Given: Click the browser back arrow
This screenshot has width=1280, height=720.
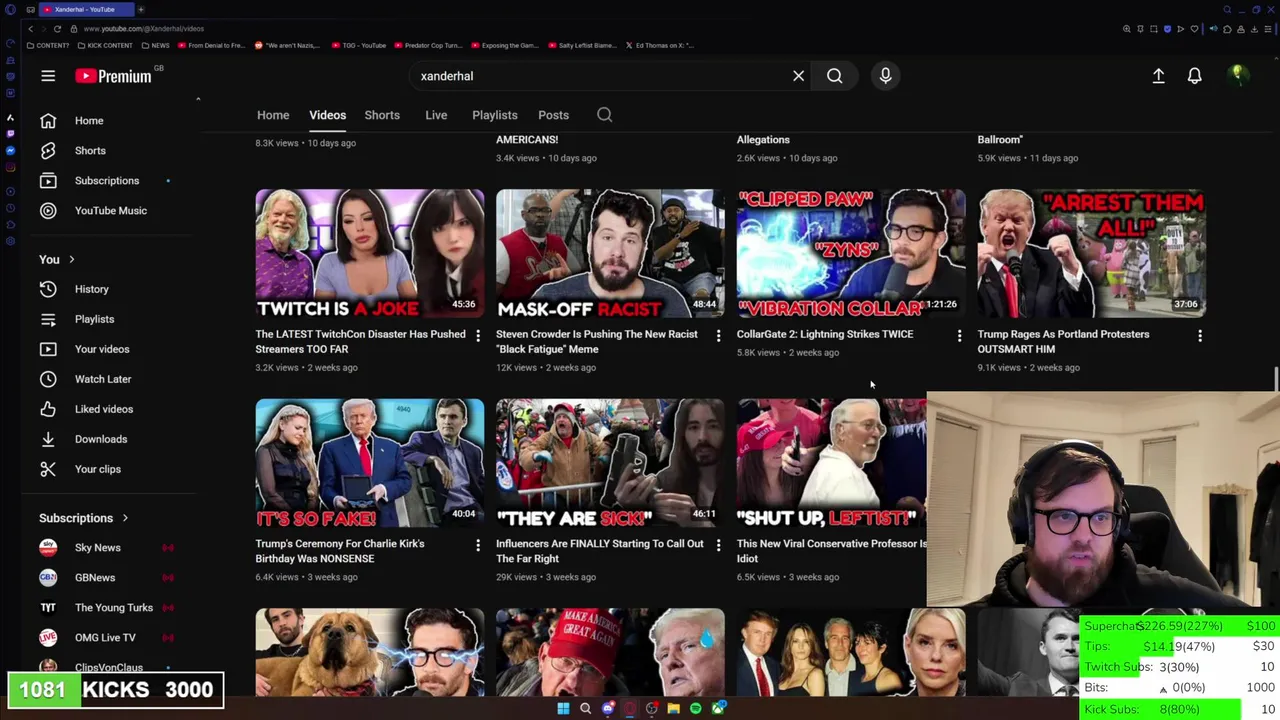Looking at the screenshot, I should 30,29.
